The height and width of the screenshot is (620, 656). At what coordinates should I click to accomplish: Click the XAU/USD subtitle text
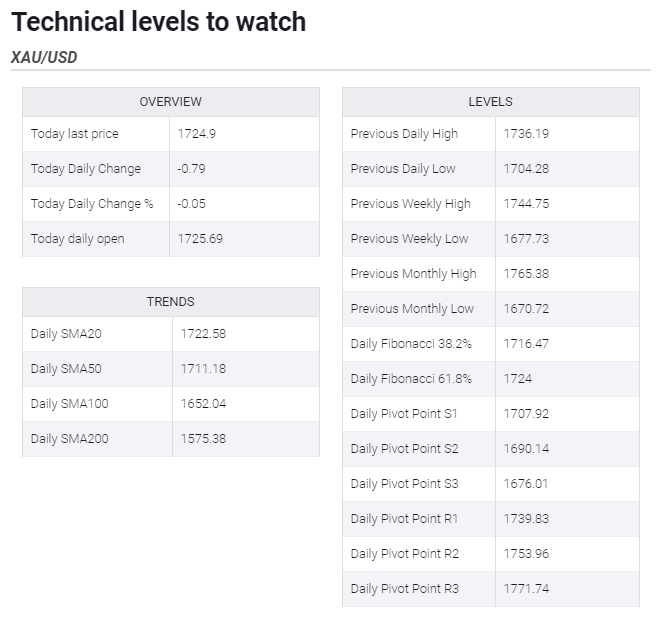44,57
